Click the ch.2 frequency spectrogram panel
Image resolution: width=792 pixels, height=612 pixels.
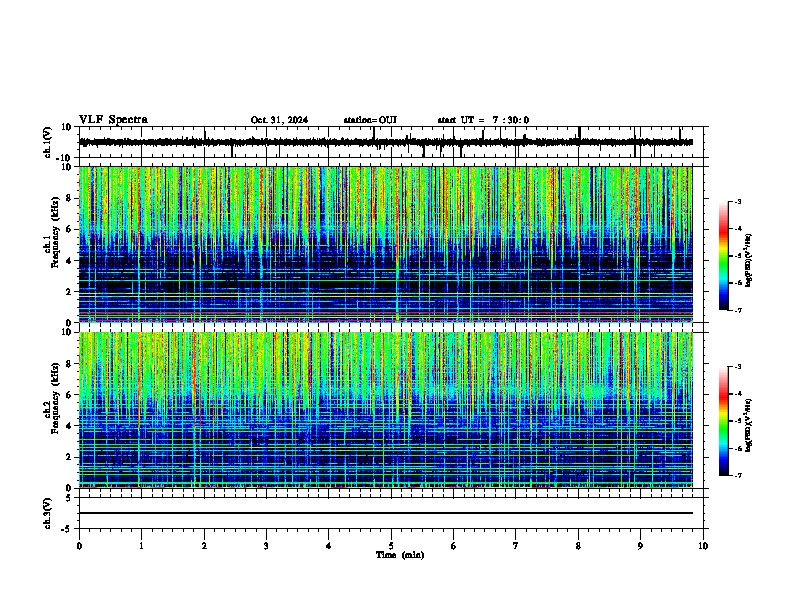click(386, 410)
